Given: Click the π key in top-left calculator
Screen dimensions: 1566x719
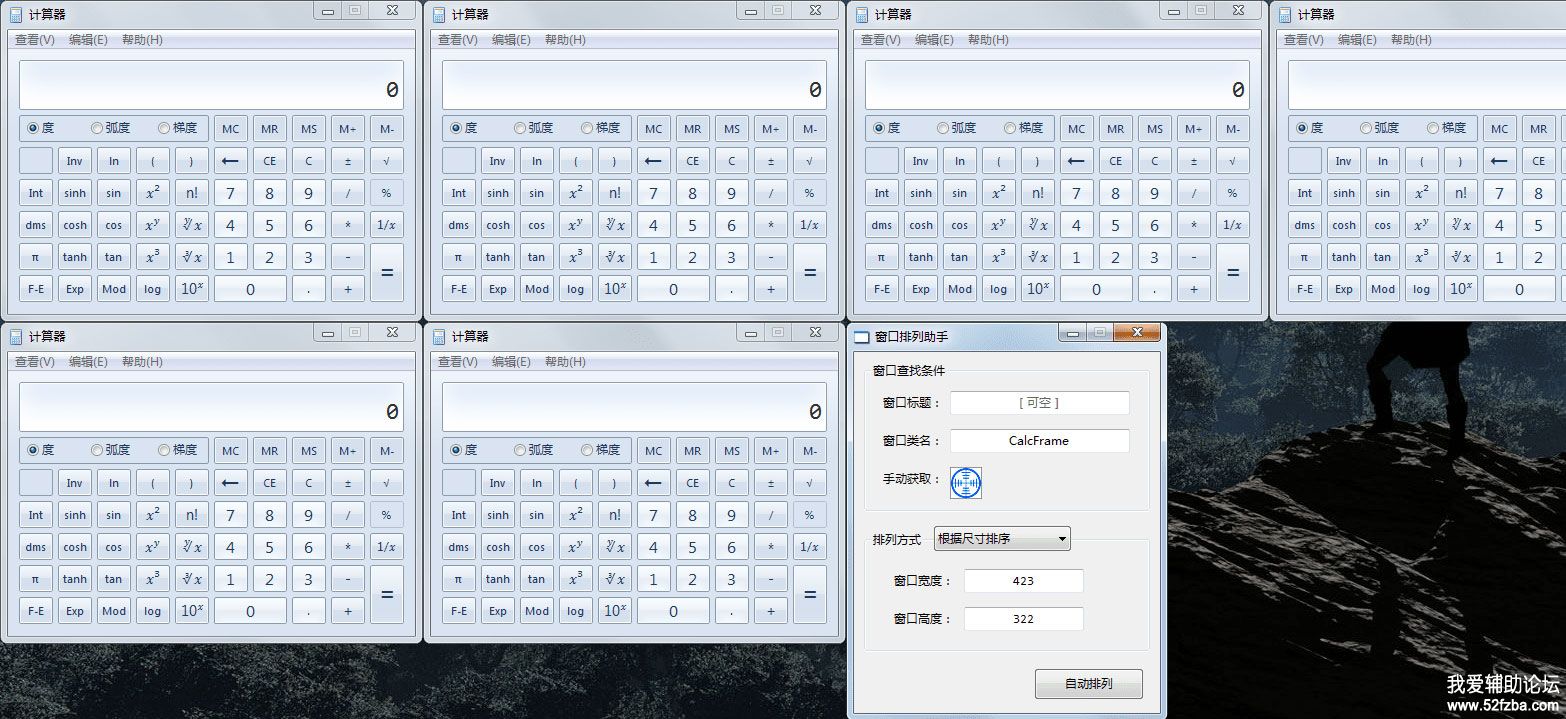Looking at the screenshot, I should coord(35,257).
